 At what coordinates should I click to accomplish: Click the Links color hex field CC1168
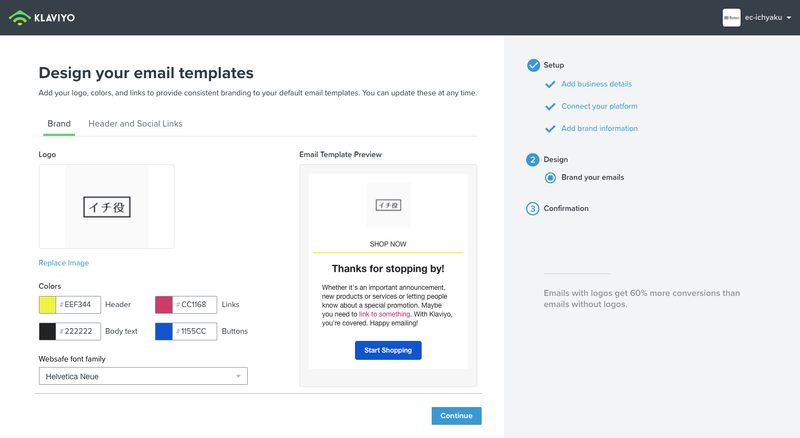click(194, 305)
